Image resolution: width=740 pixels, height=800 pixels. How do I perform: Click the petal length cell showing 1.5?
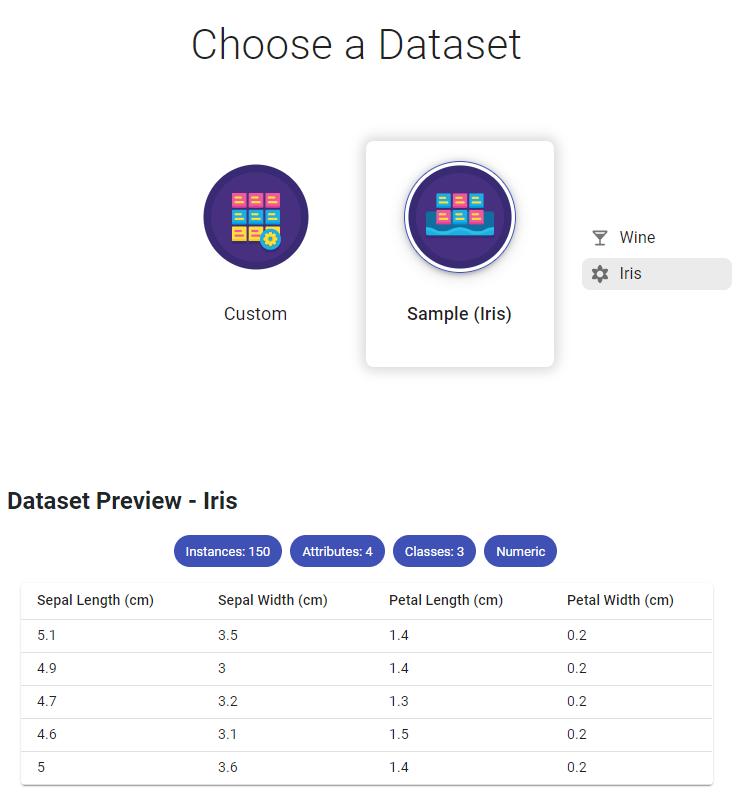[x=399, y=734]
